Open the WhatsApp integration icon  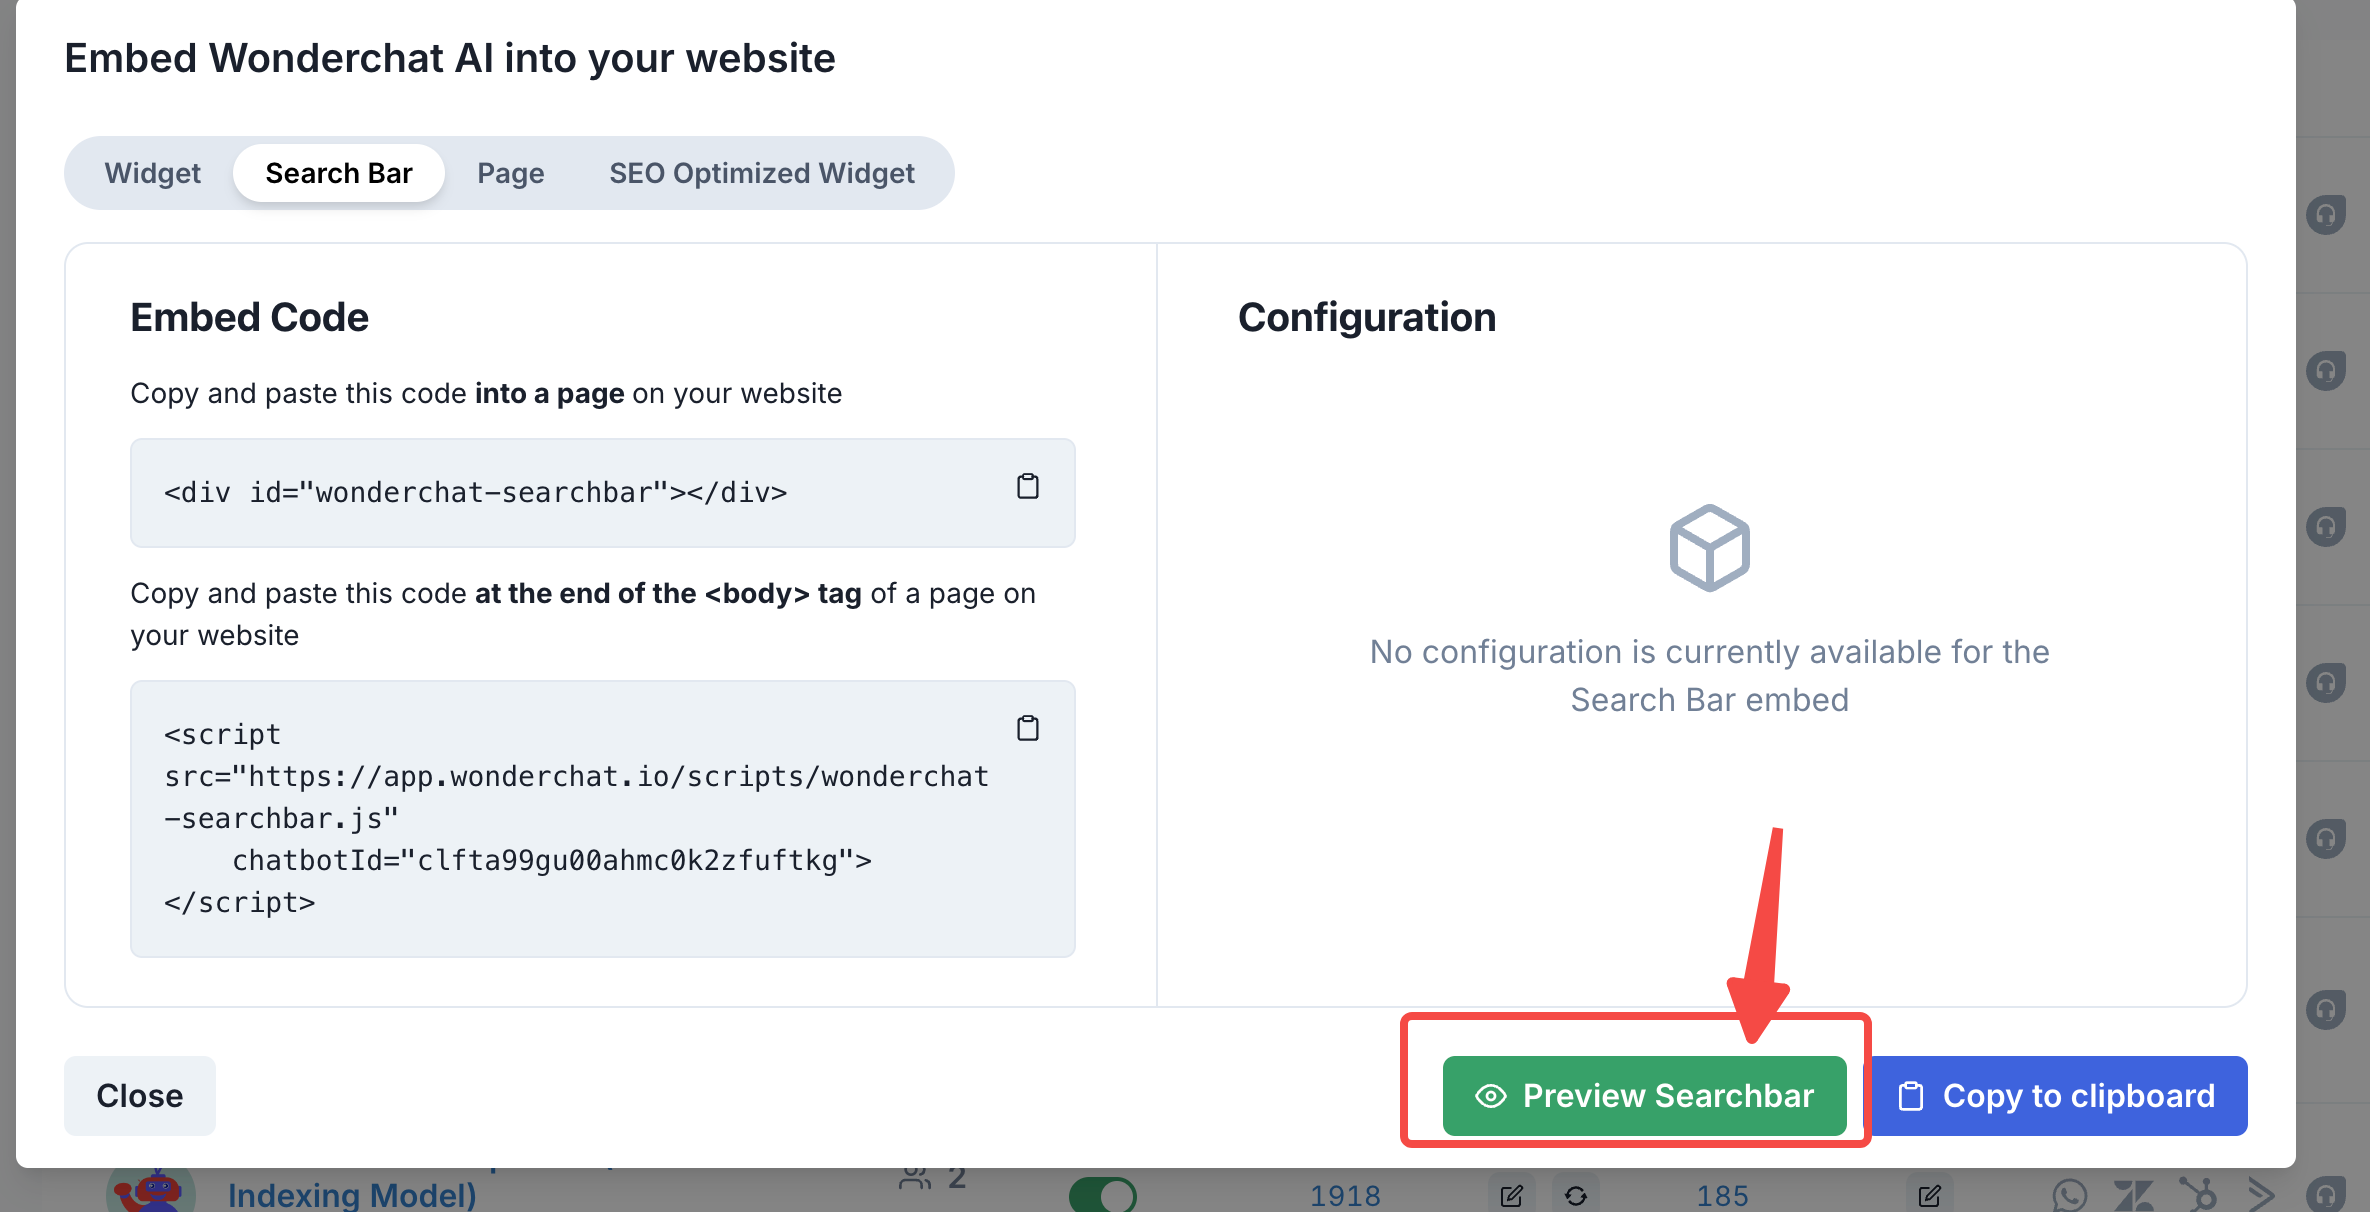click(2069, 1194)
